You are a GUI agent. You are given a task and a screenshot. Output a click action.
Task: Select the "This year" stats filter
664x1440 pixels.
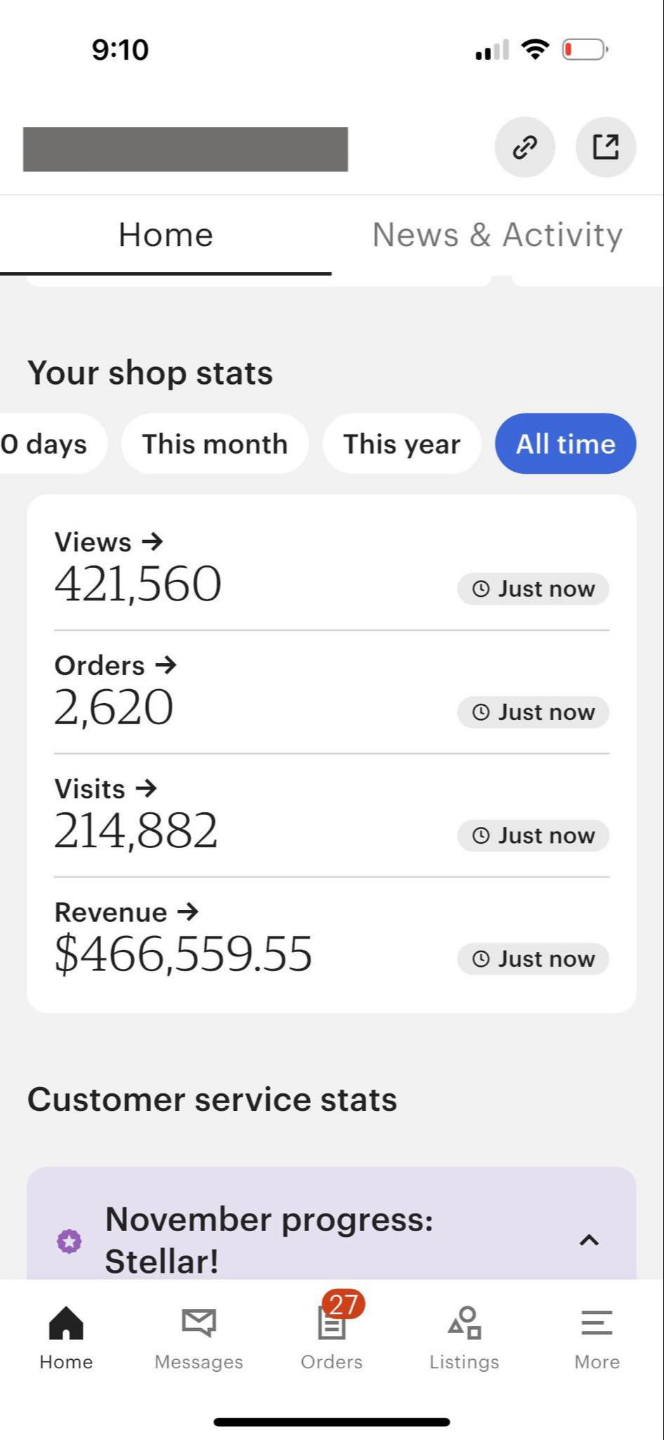click(402, 444)
